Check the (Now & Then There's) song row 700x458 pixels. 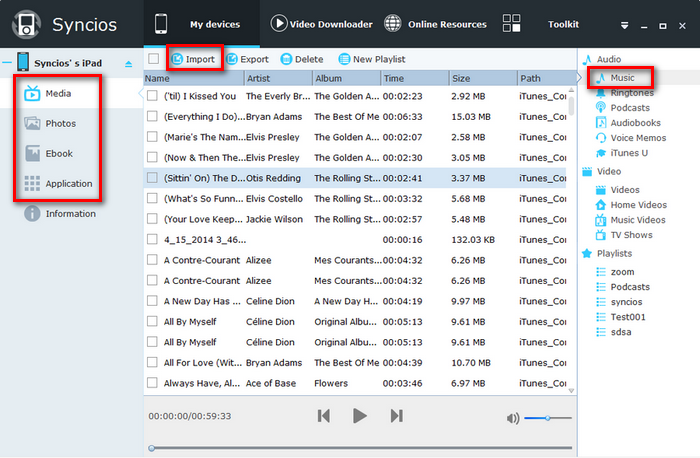tap(152, 157)
